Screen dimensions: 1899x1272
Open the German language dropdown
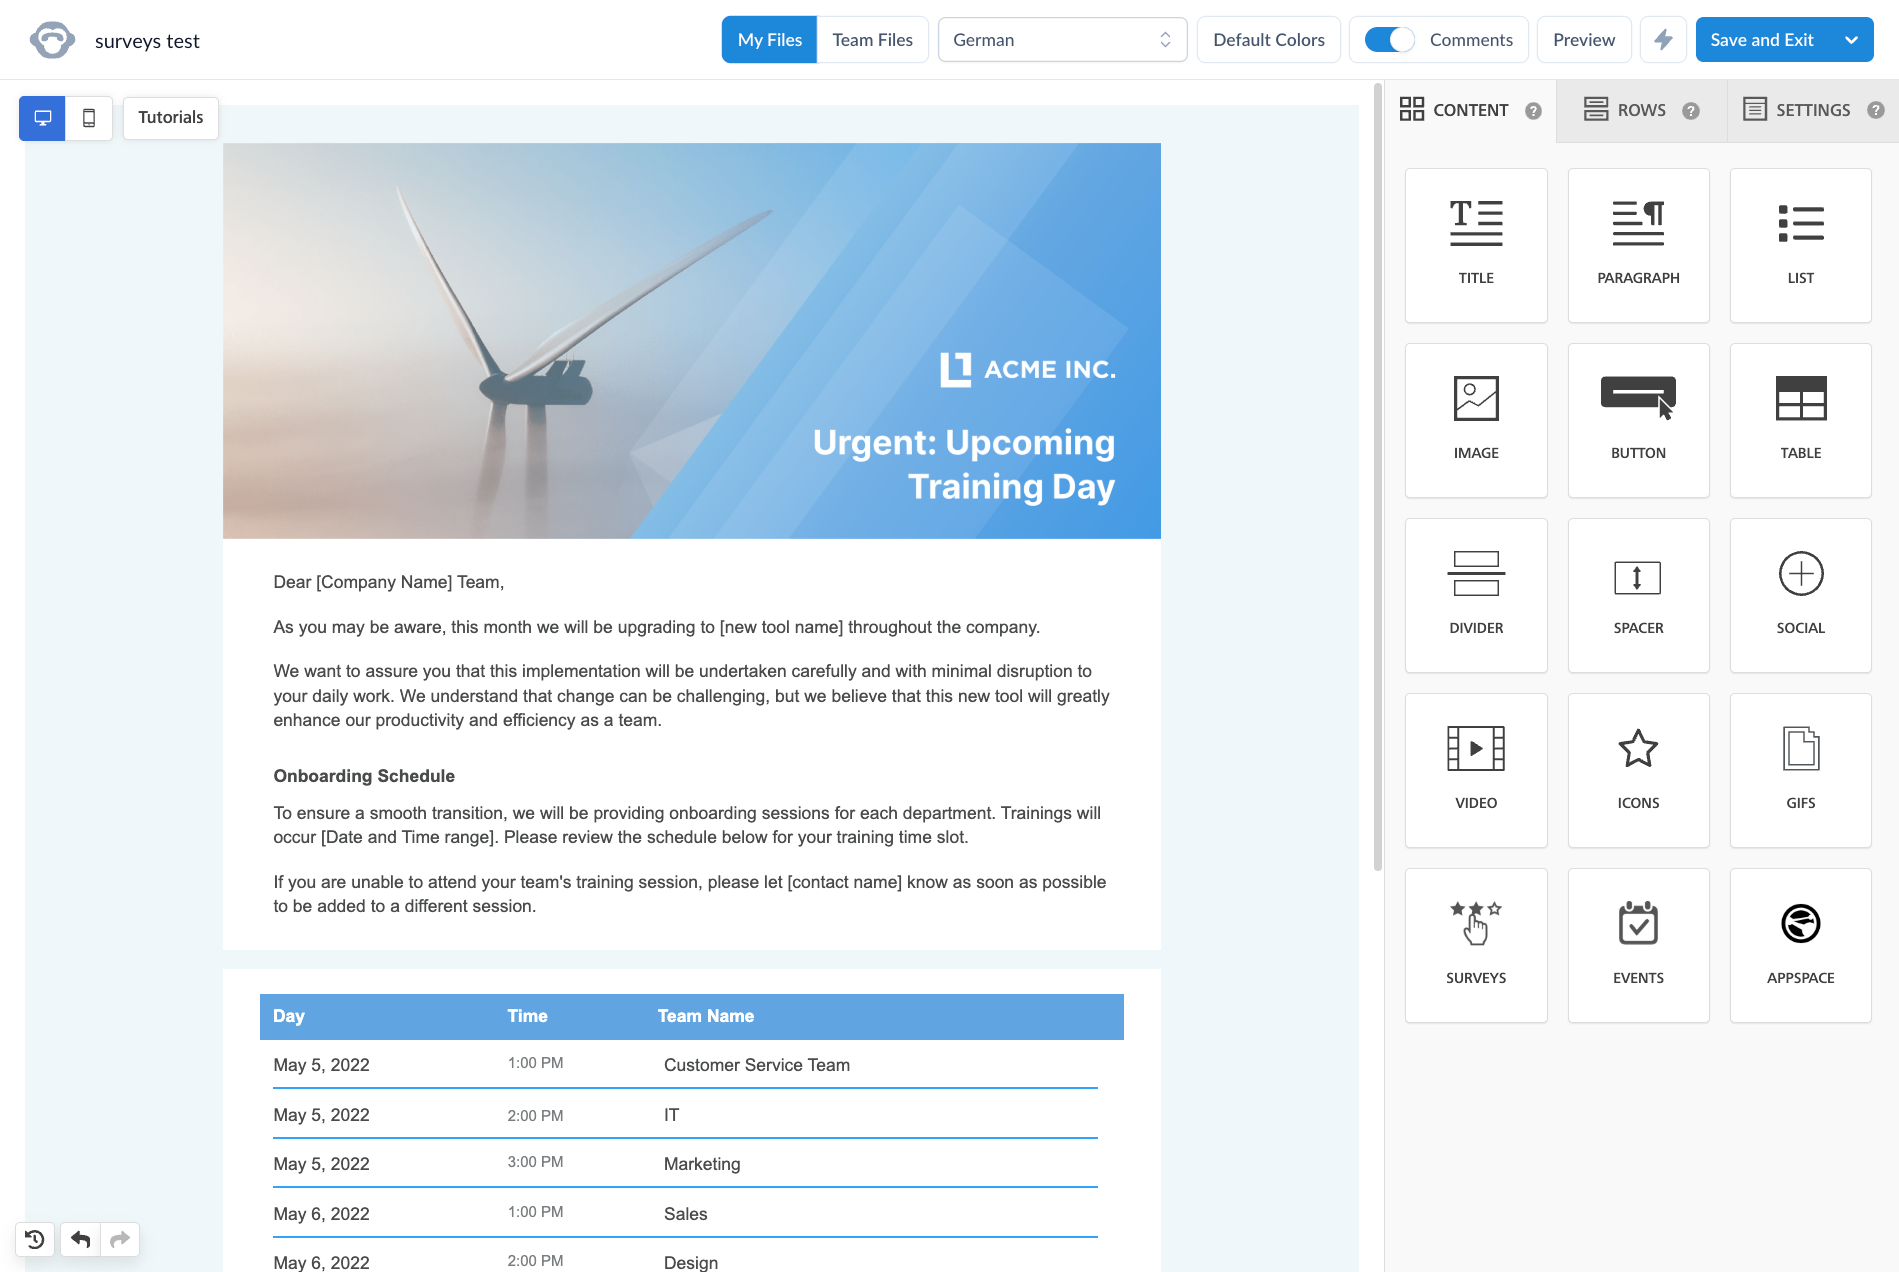coord(1062,40)
